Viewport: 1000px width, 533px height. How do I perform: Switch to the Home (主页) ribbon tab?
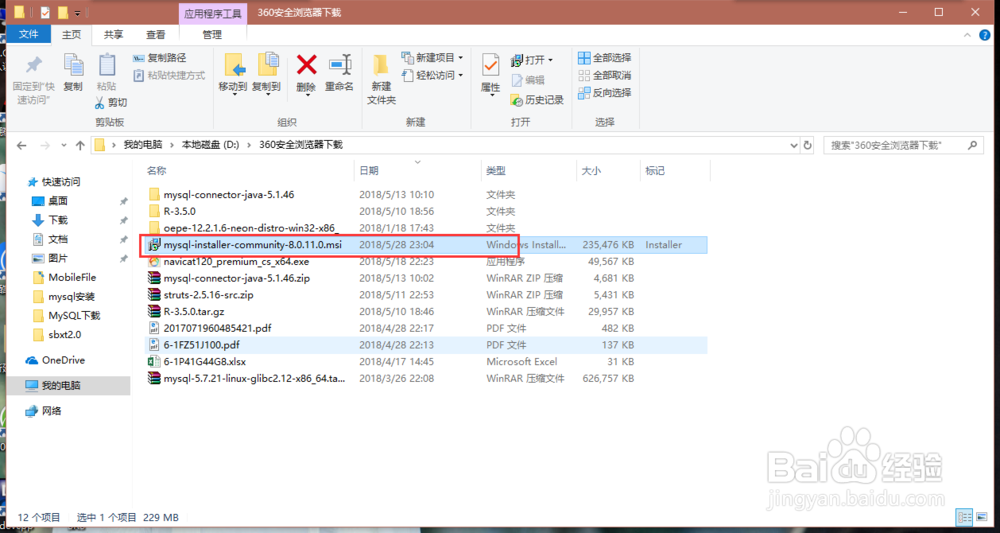tap(72, 34)
